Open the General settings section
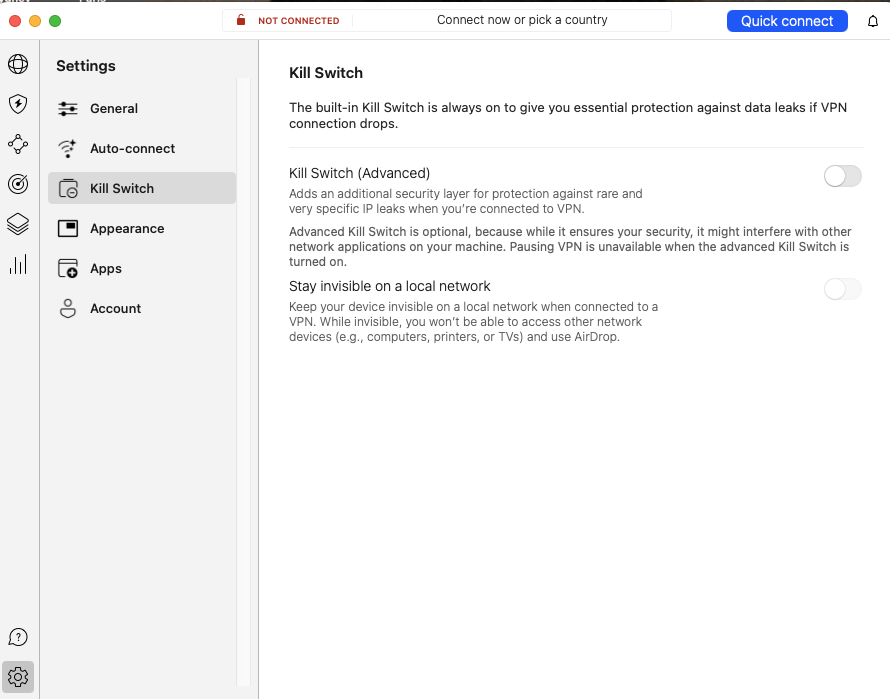The image size is (890, 699). pyautogui.click(x=114, y=109)
